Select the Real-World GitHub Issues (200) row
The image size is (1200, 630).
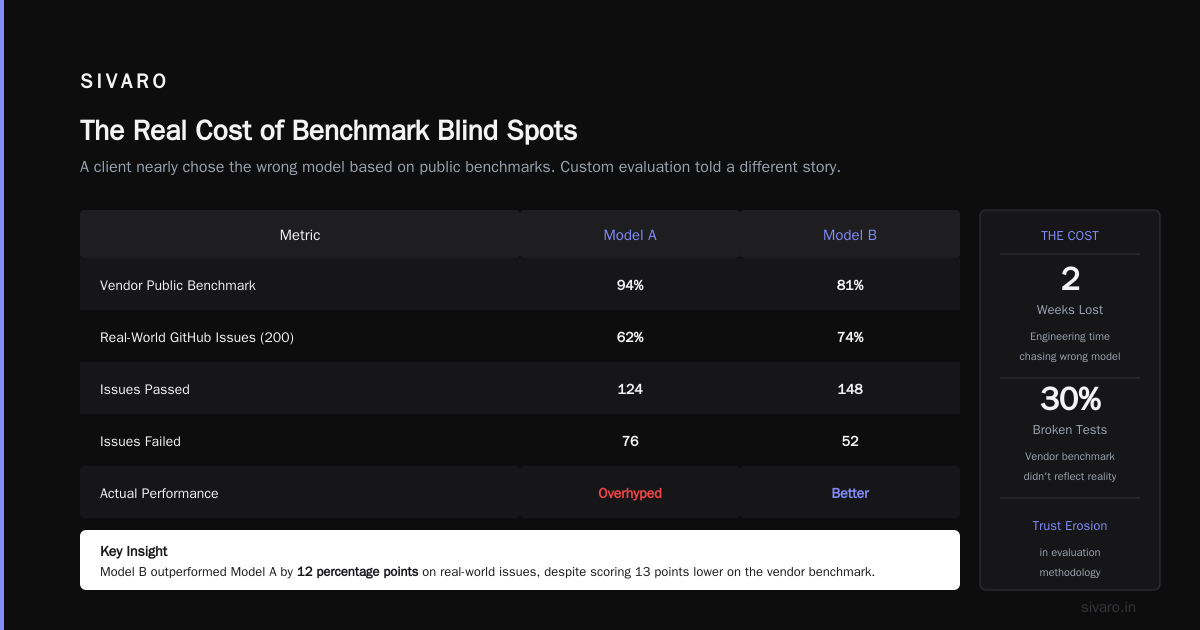[520, 337]
